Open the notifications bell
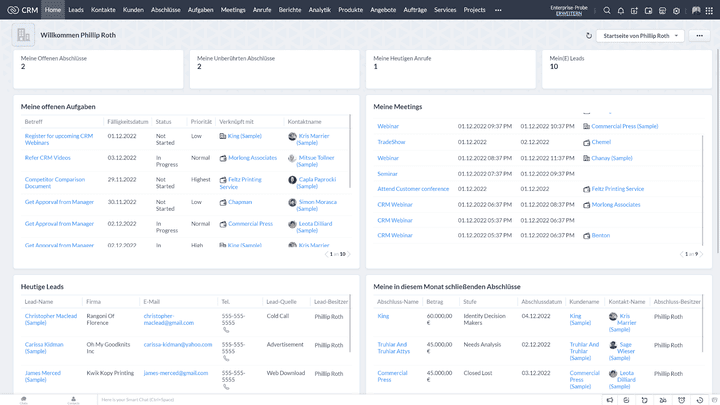Image resolution: width=720 pixels, height=405 pixels. 620,10
